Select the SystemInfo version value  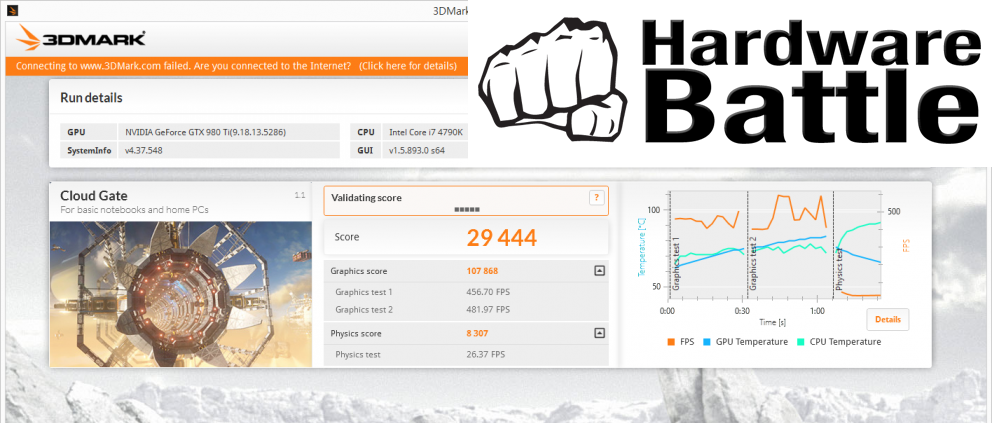(x=143, y=151)
